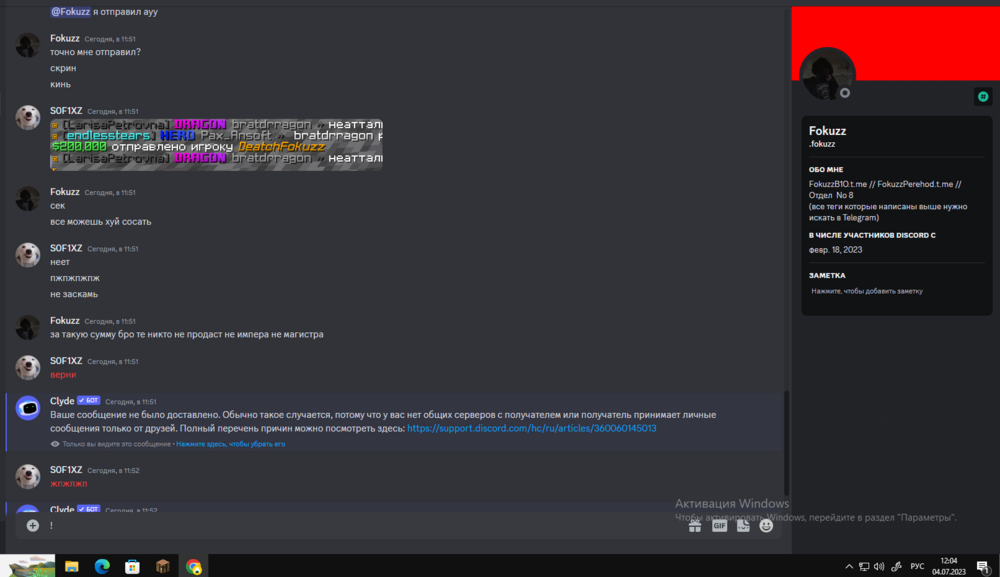This screenshot has width=1000, height=577.
Task: Click the chat scrollbar thumb
Action: point(786,443)
